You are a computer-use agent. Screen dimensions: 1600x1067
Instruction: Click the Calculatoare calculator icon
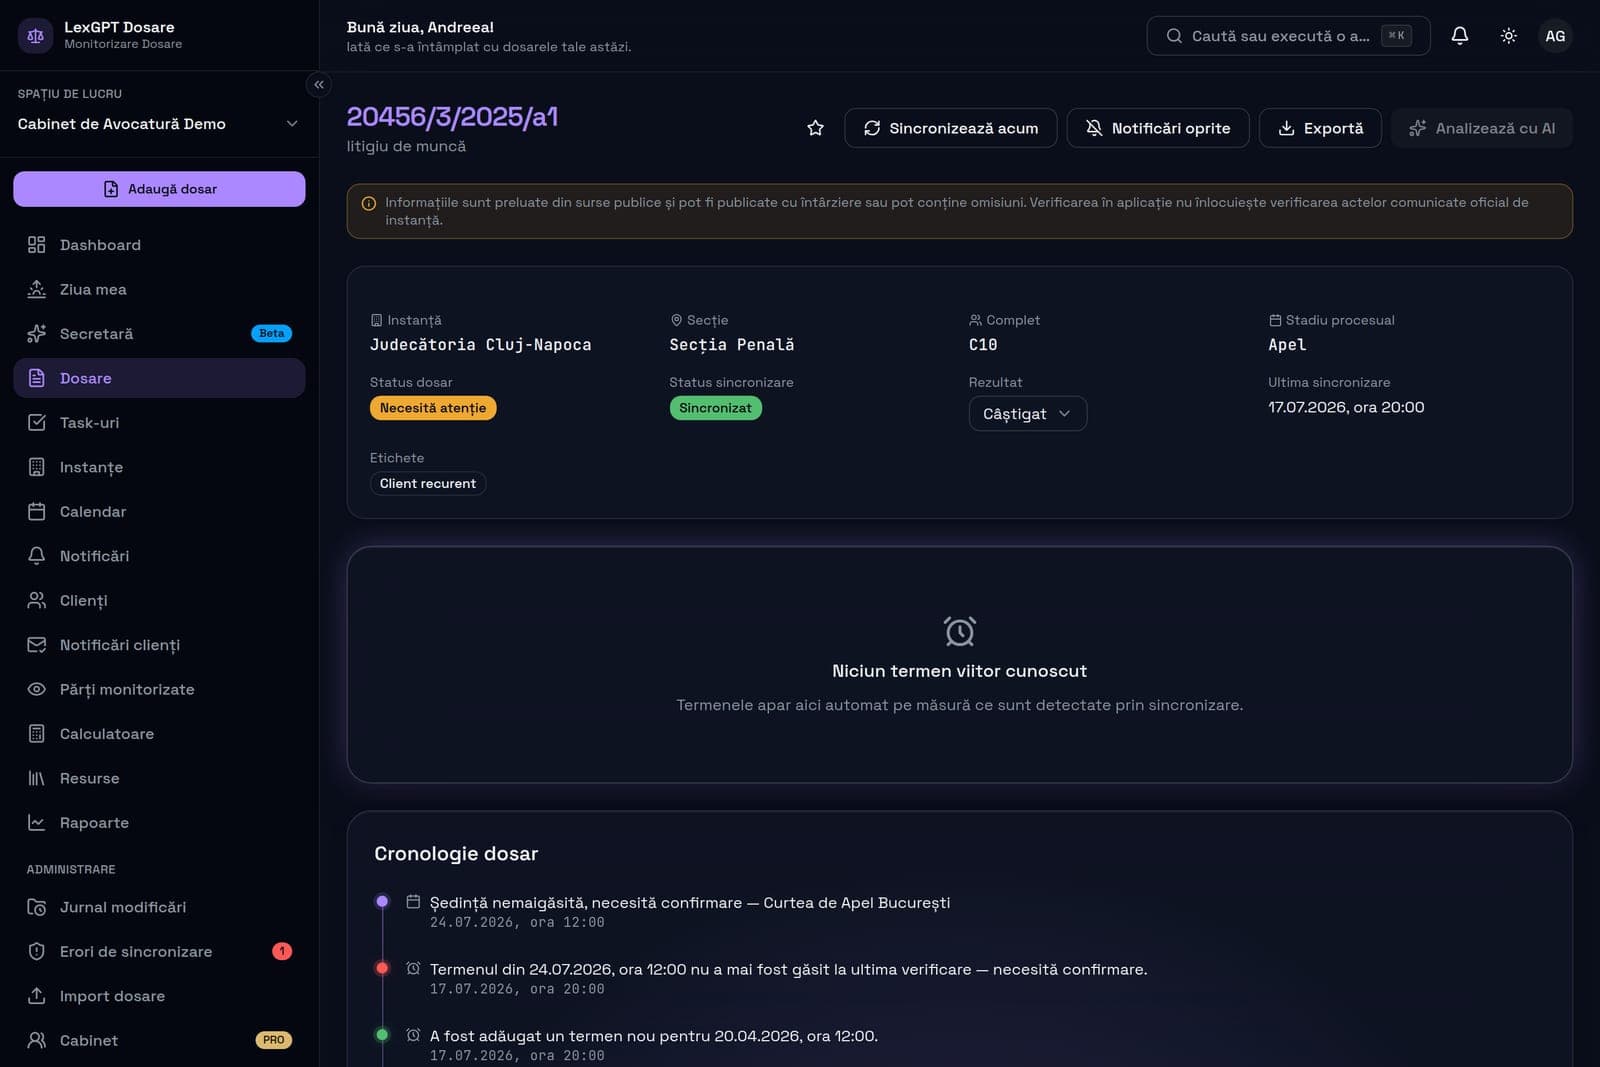[x=37, y=734]
